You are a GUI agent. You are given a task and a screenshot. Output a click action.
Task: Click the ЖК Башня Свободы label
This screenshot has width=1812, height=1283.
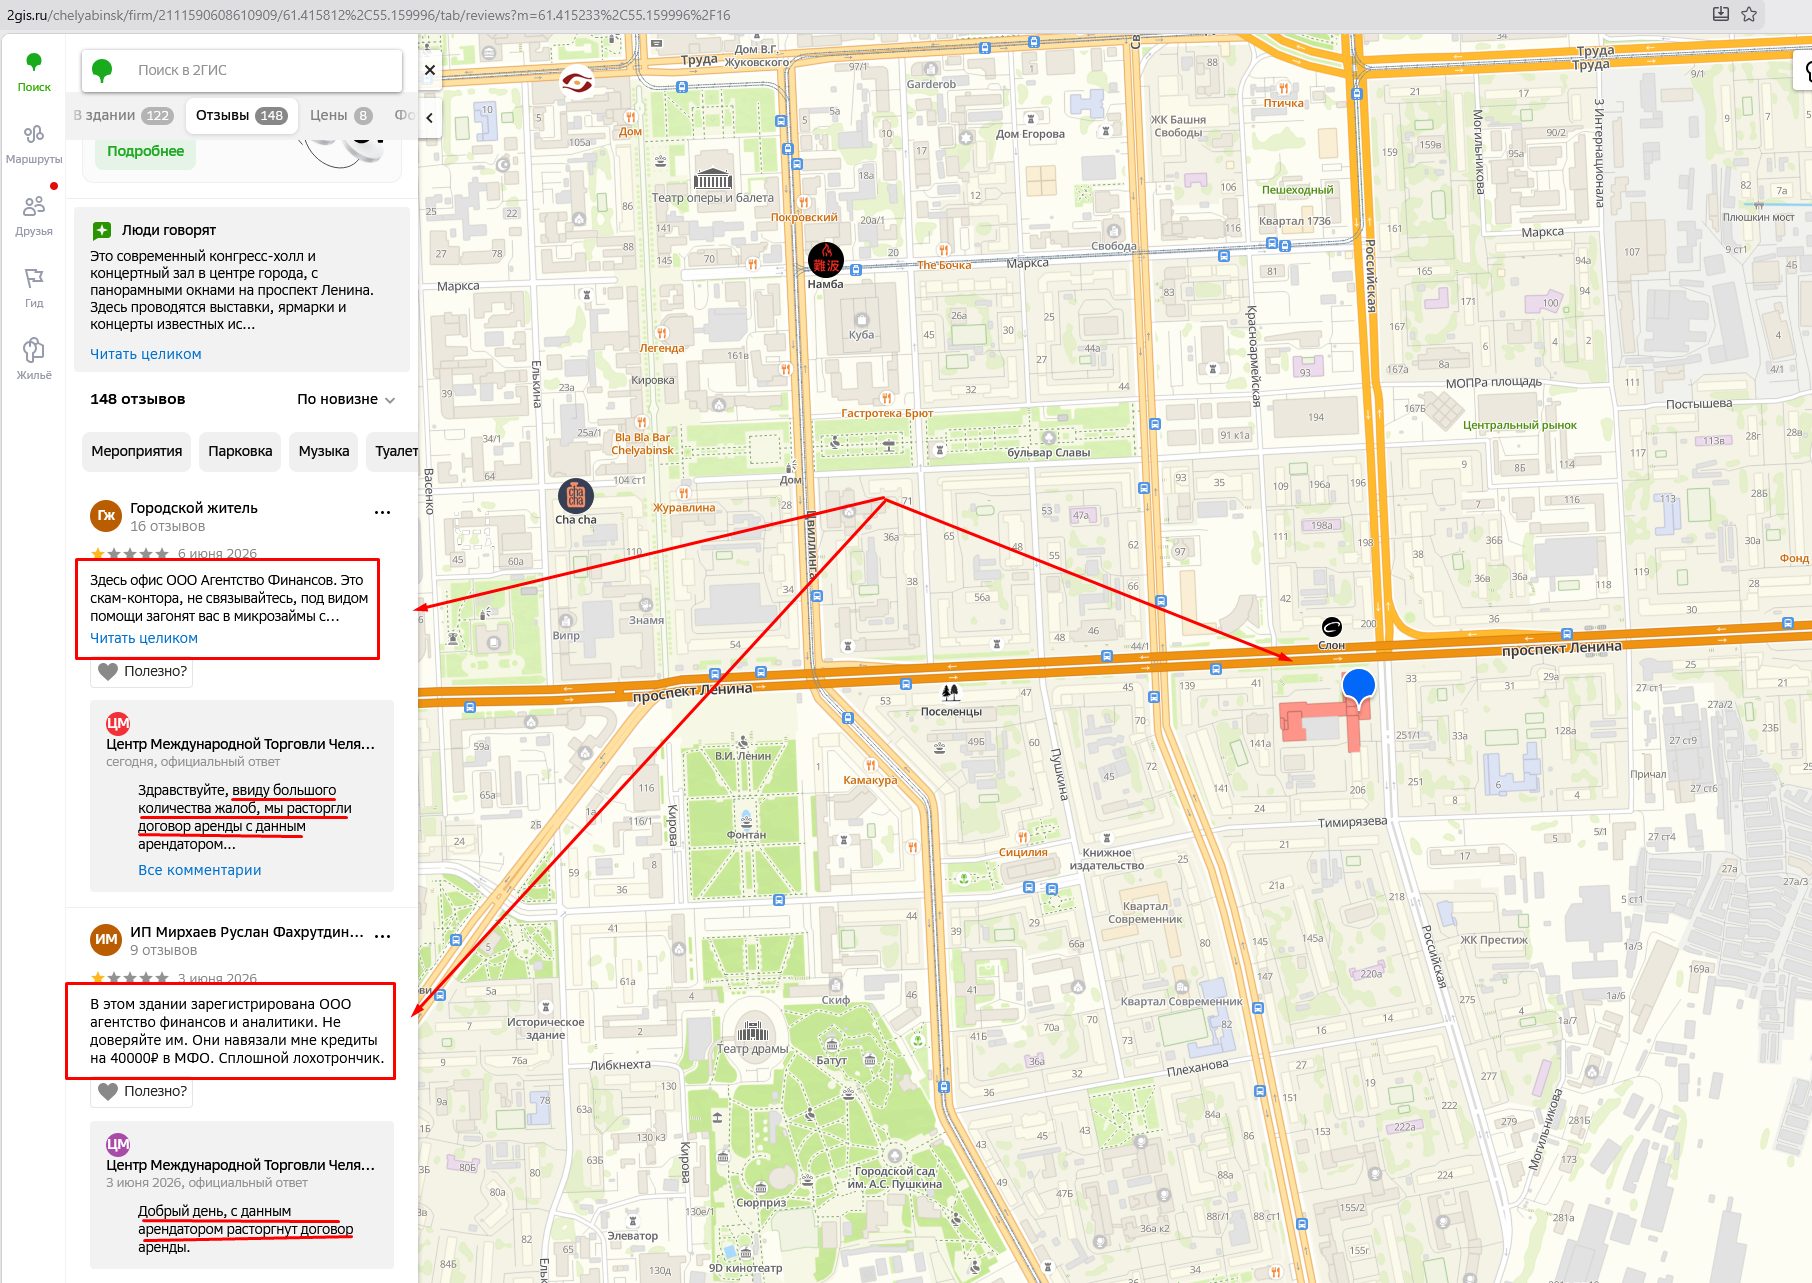(1178, 126)
